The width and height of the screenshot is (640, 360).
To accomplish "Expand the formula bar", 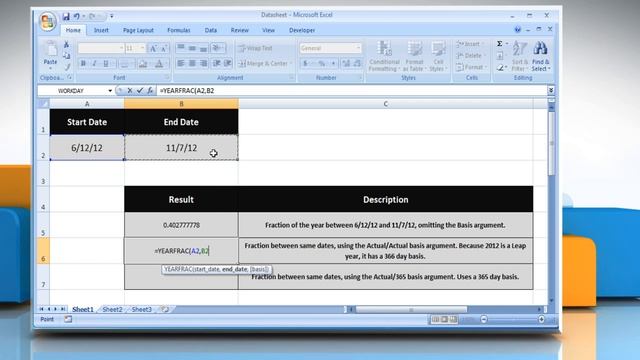I will pyautogui.click(x=551, y=90).
